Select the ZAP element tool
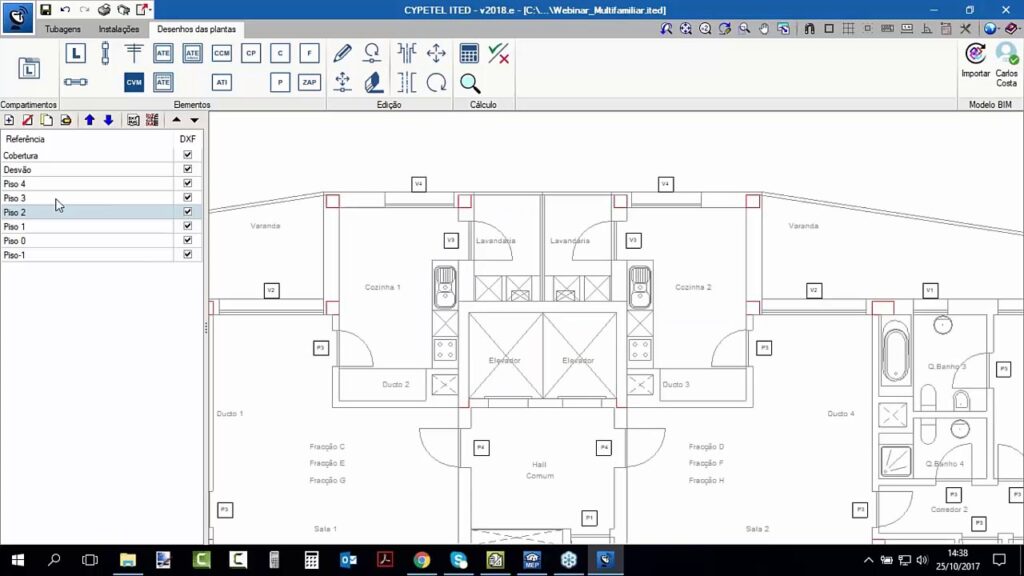The image size is (1024, 576). (310, 82)
